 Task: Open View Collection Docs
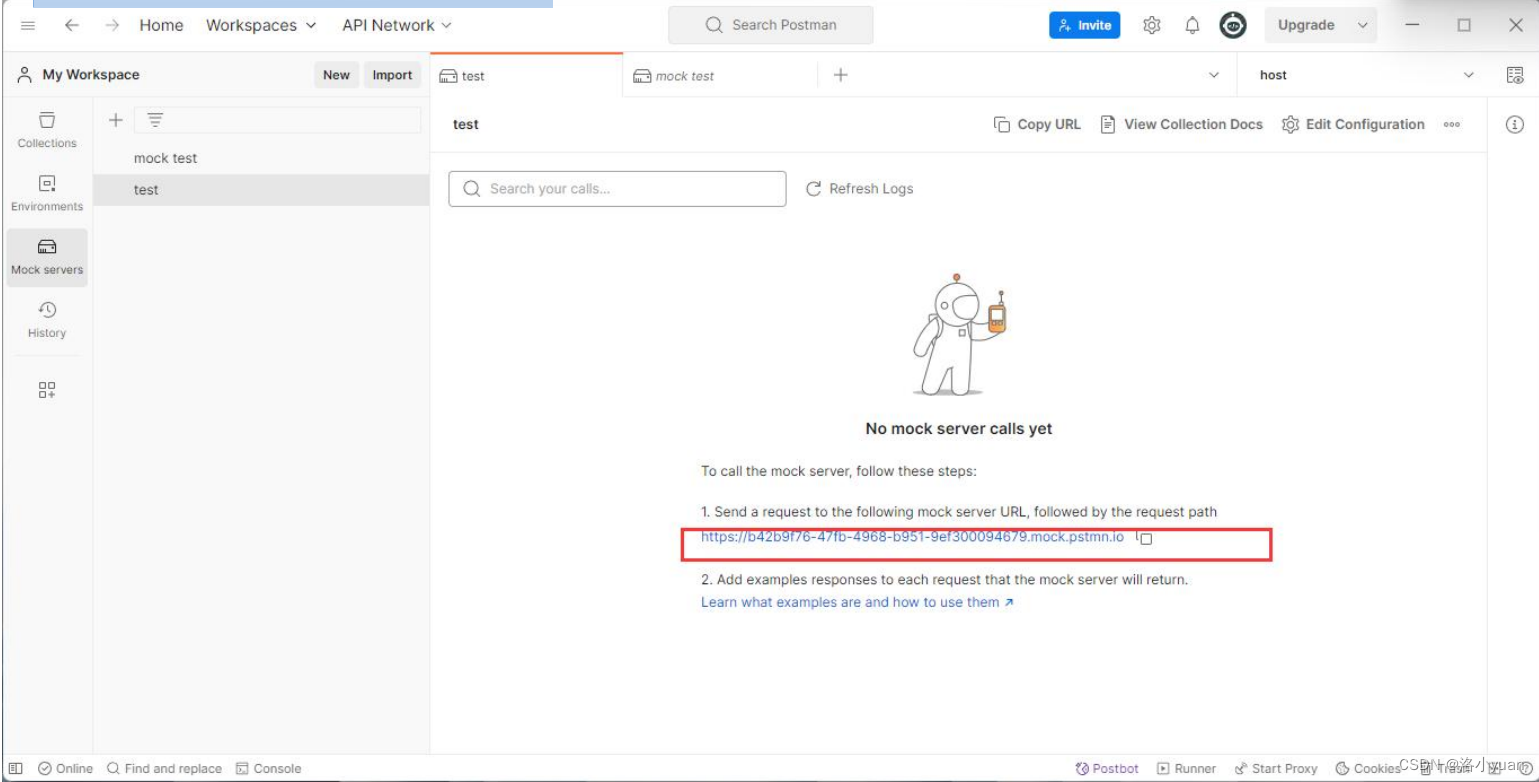(1181, 124)
